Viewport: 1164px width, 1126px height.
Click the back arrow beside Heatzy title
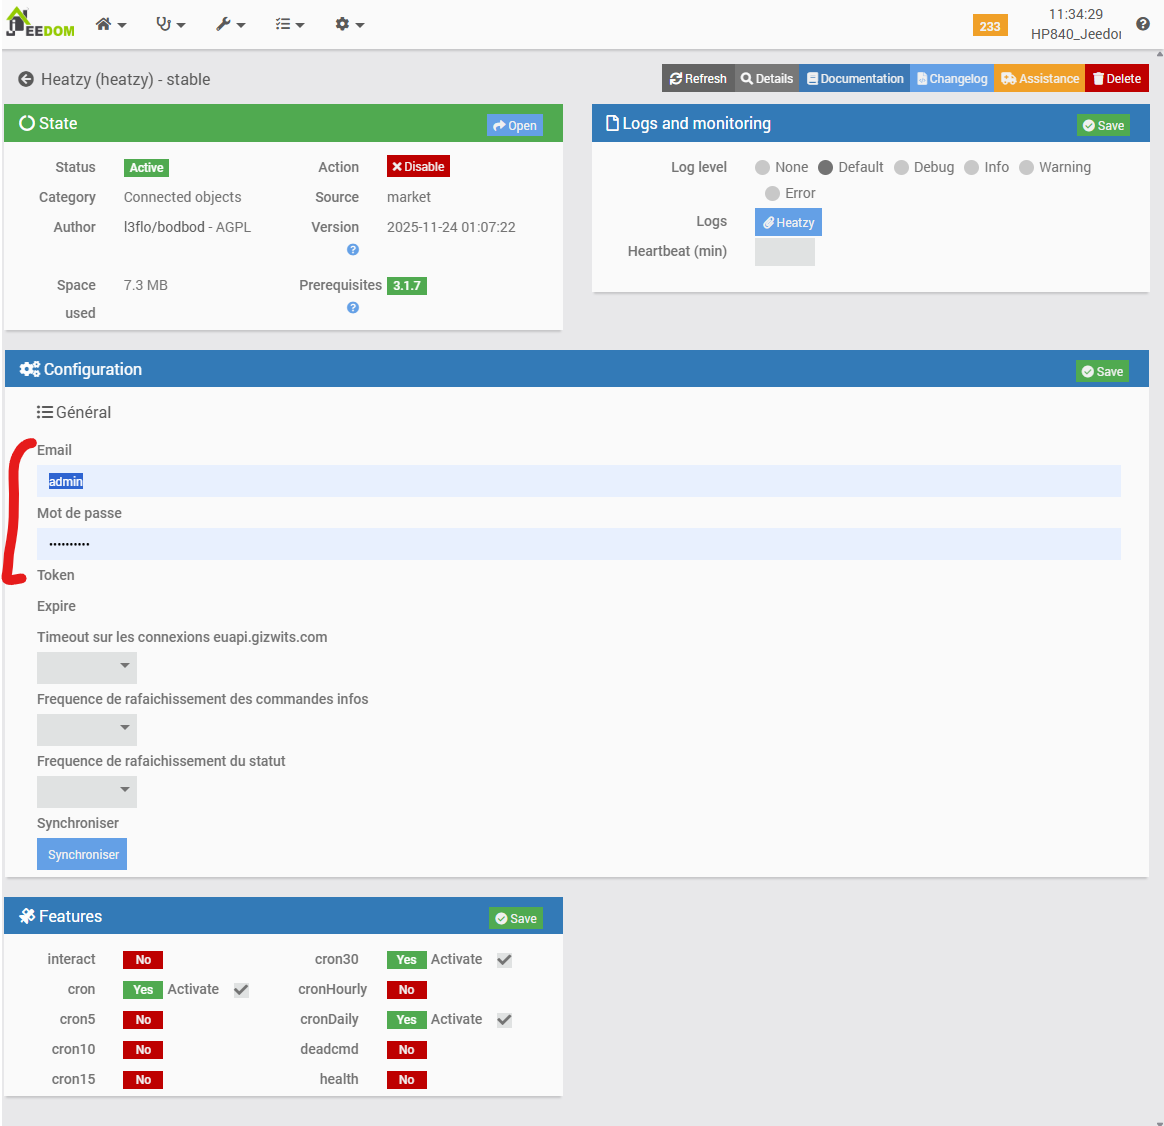[x=26, y=79]
